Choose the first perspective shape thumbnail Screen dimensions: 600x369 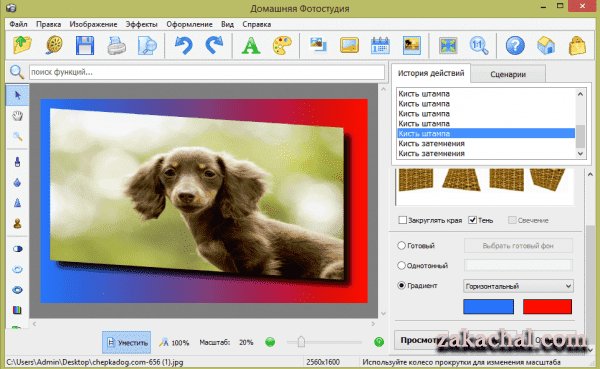(x=416, y=180)
